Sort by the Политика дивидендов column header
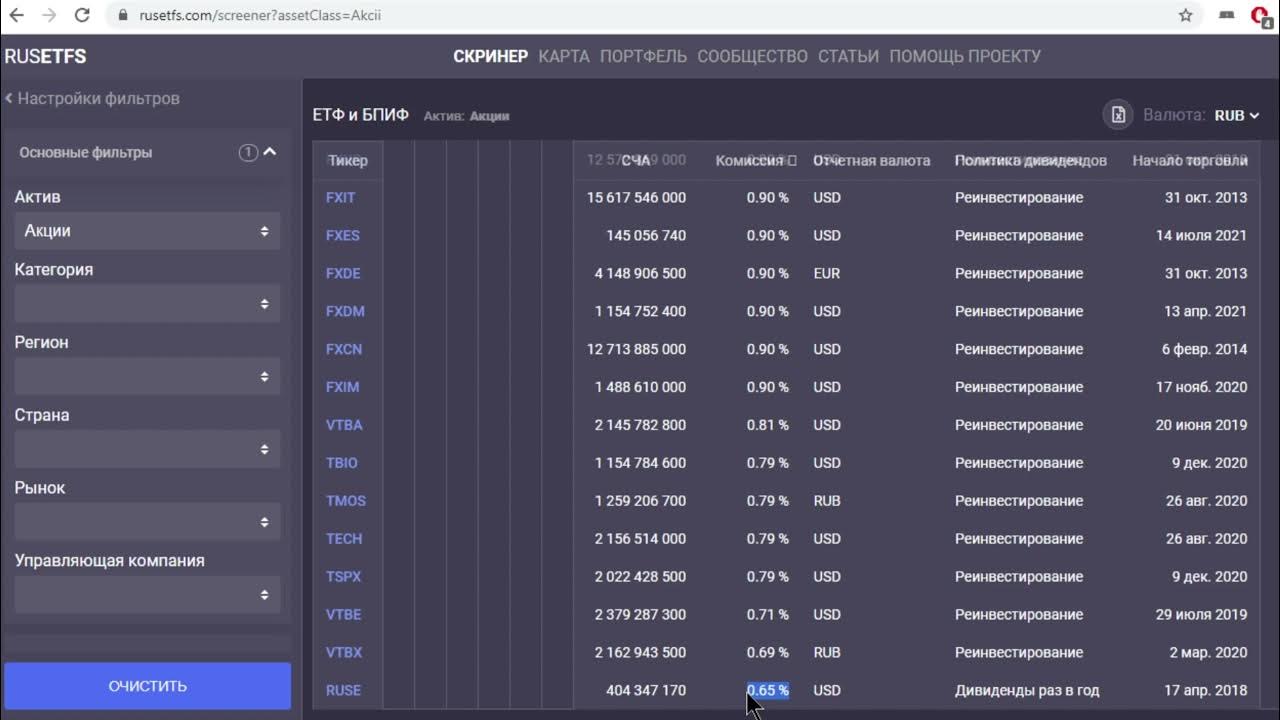Viewport: 1280px width, 720px height. [1031, 160]
